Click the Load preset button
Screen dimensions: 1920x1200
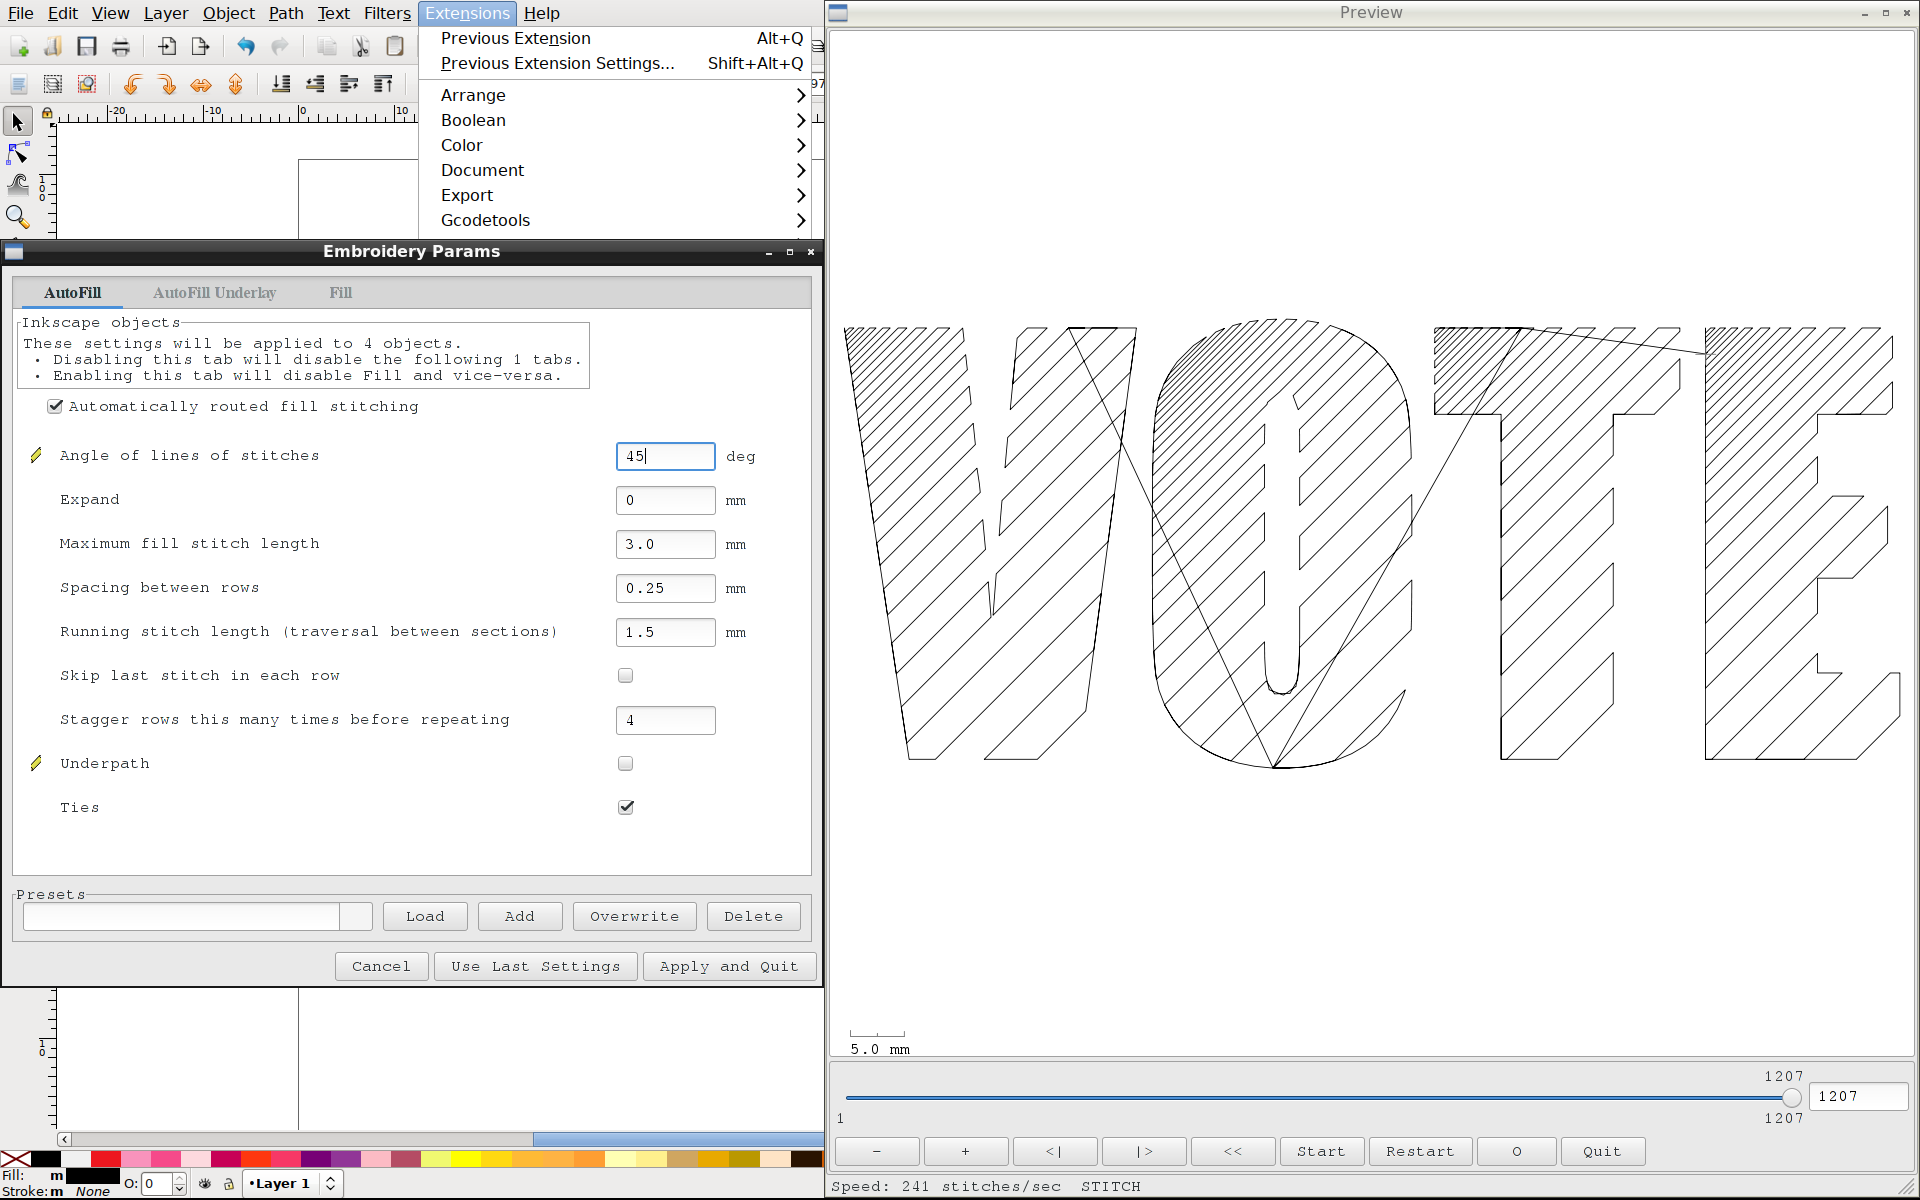(x=425, y=916)
